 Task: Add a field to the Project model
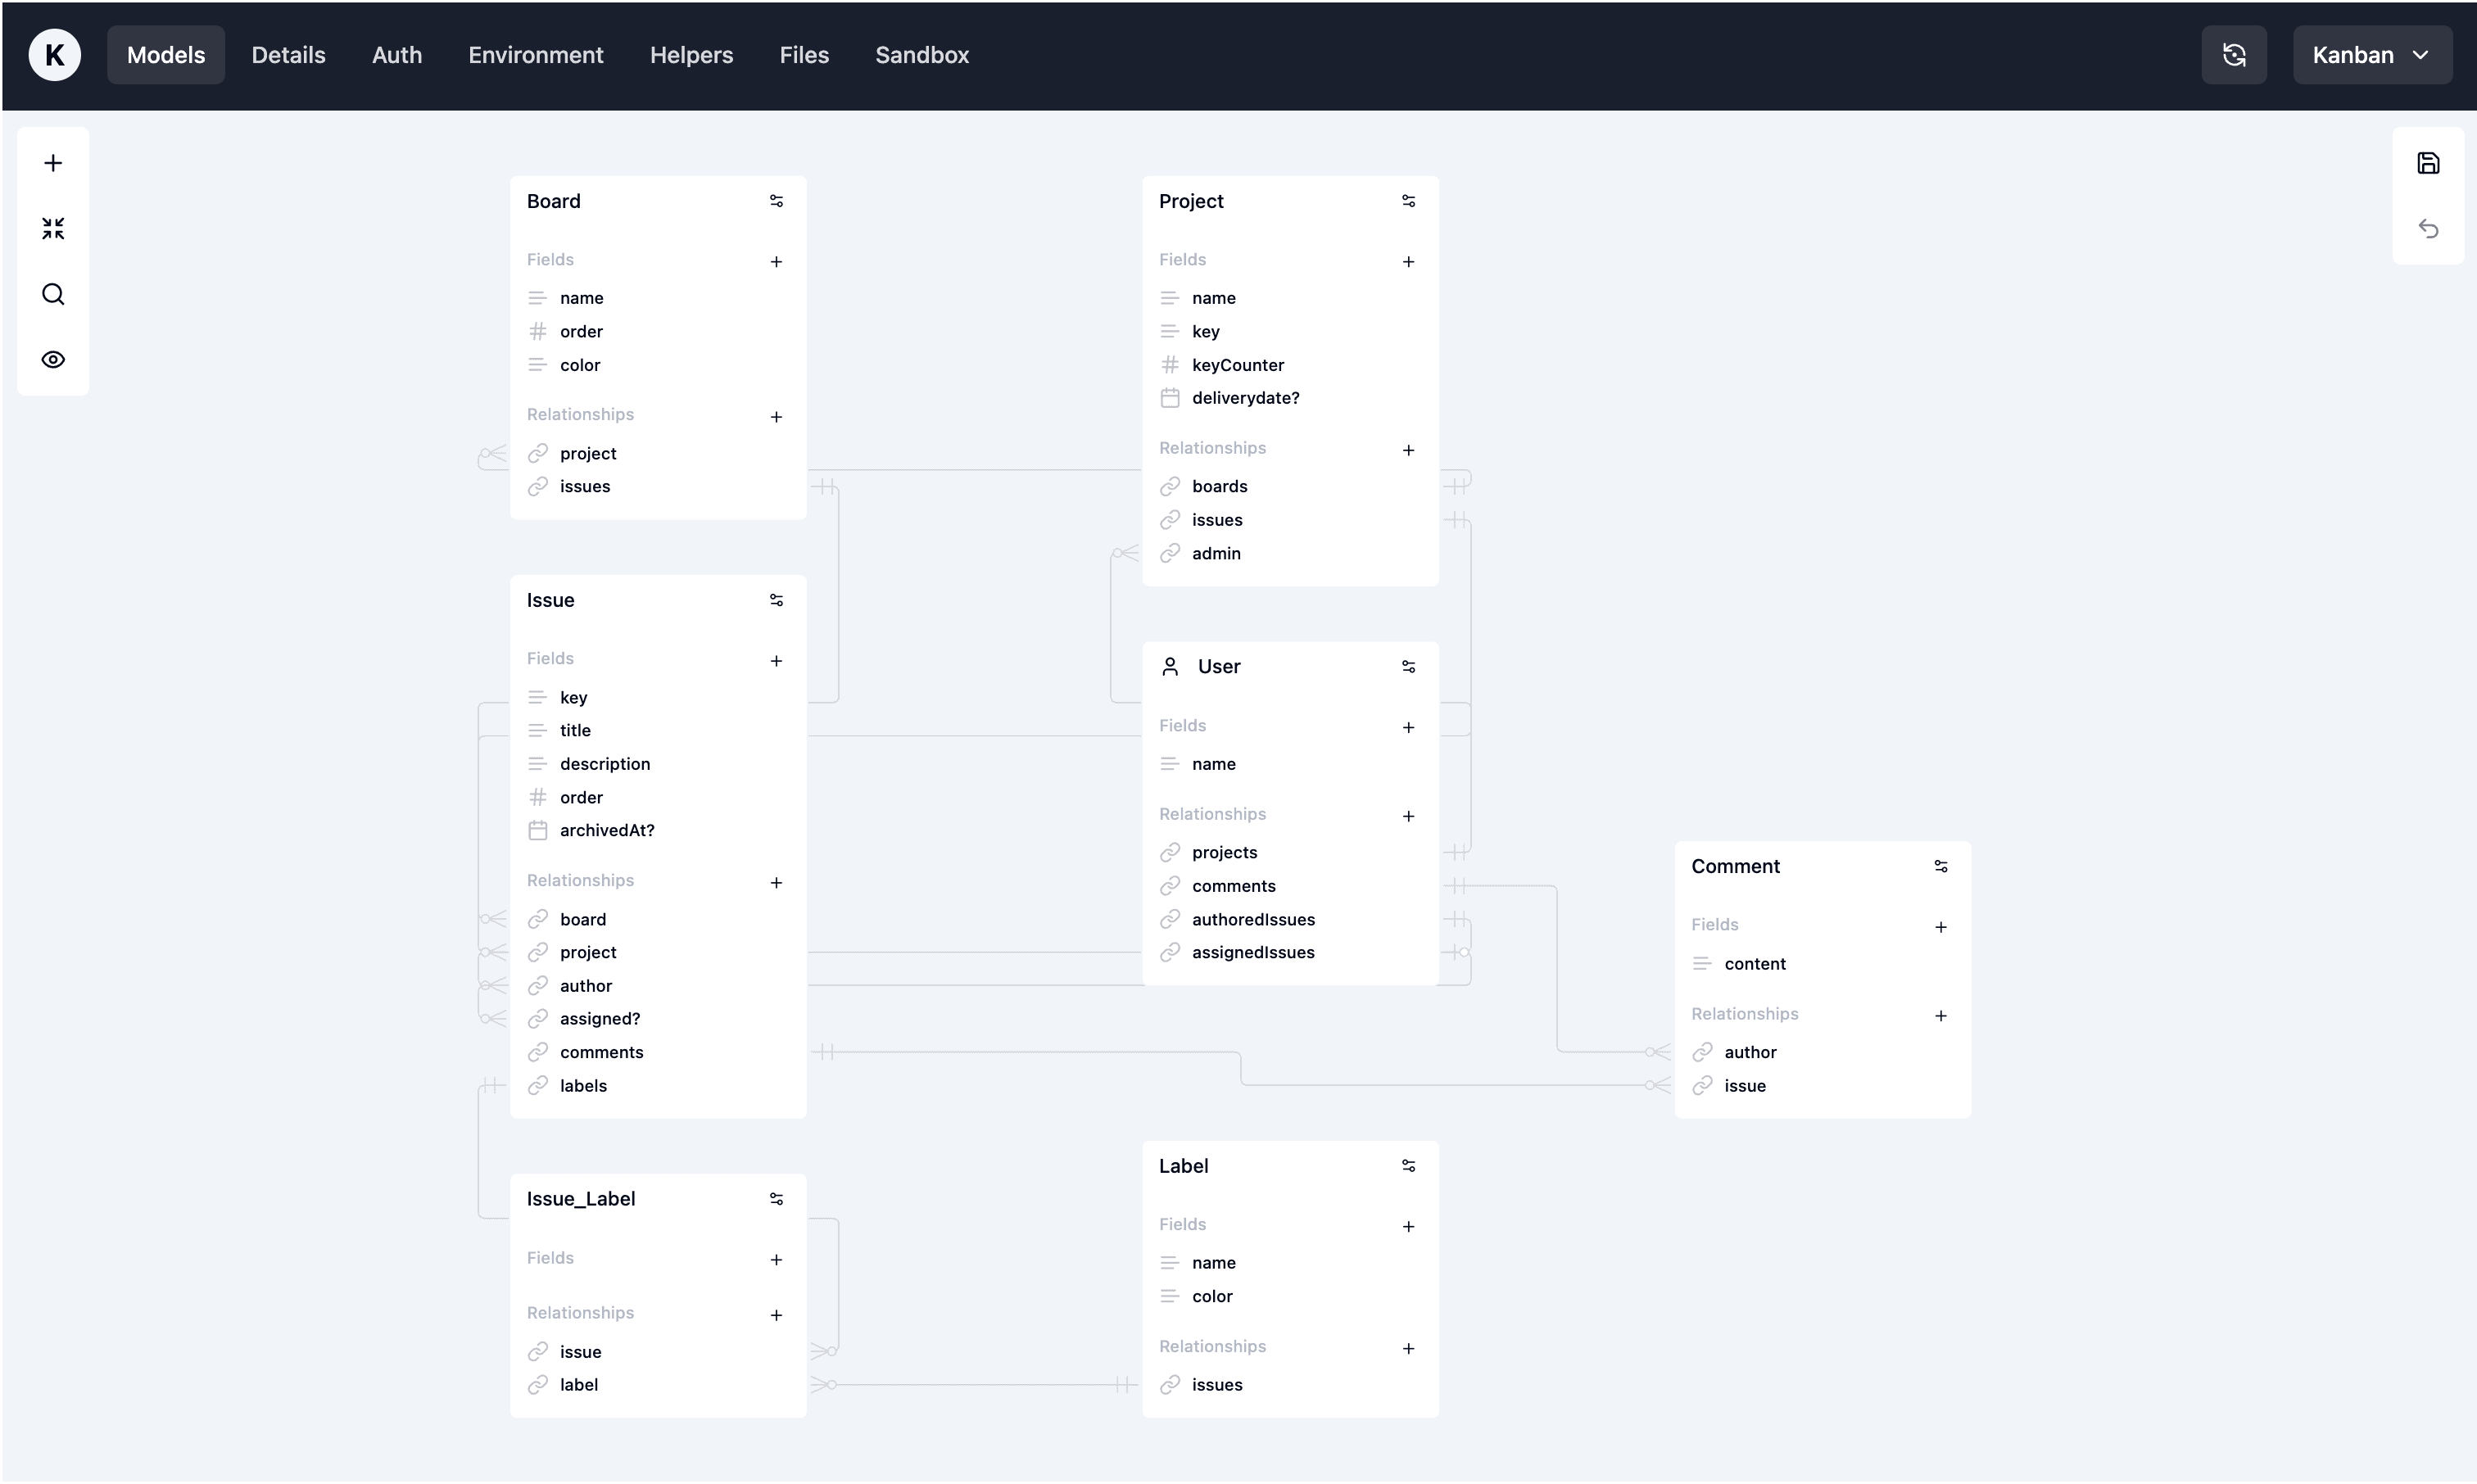point(1408,262)
